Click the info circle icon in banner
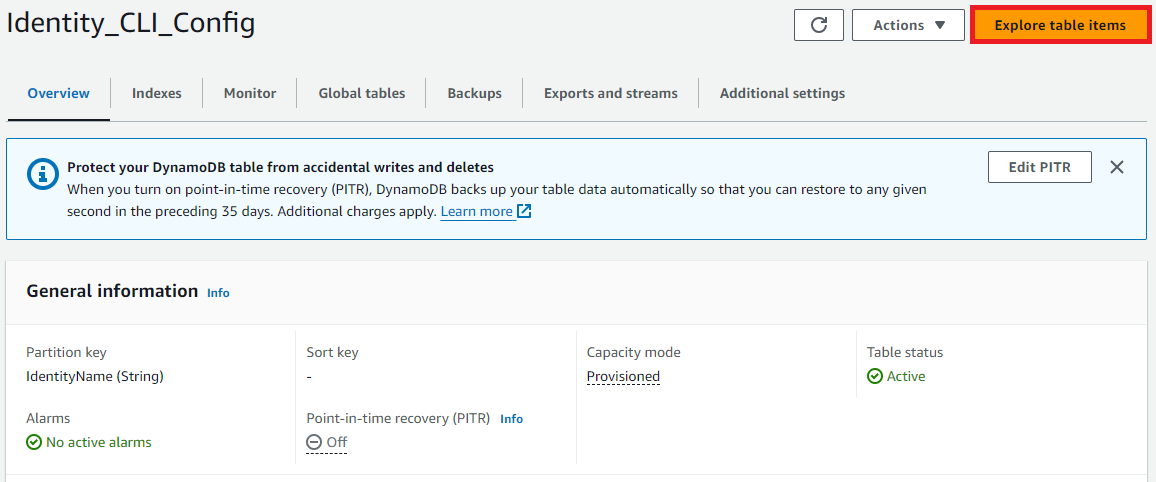The width and height of the screenshot is (1156, 482). (41, 174)
